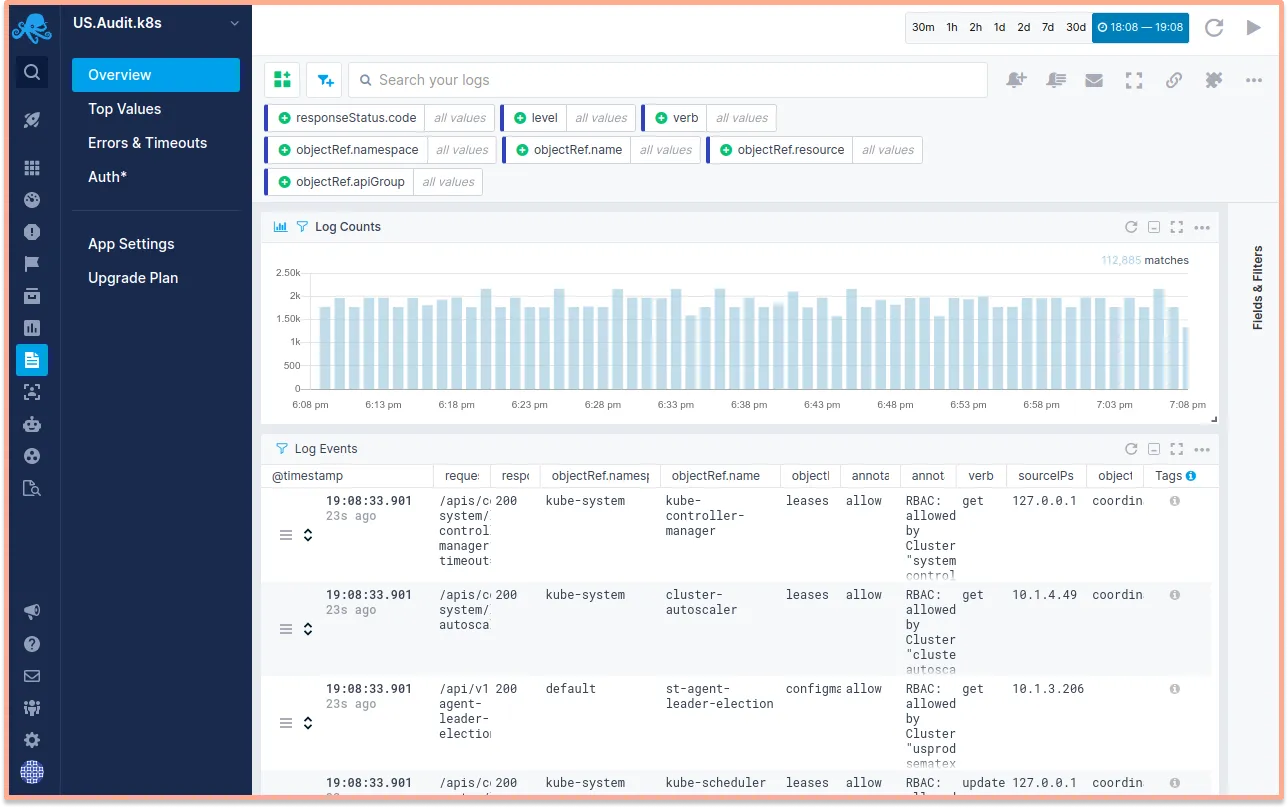
Task: Open the apps grid icon in left rail
Action: click(32, 168)
